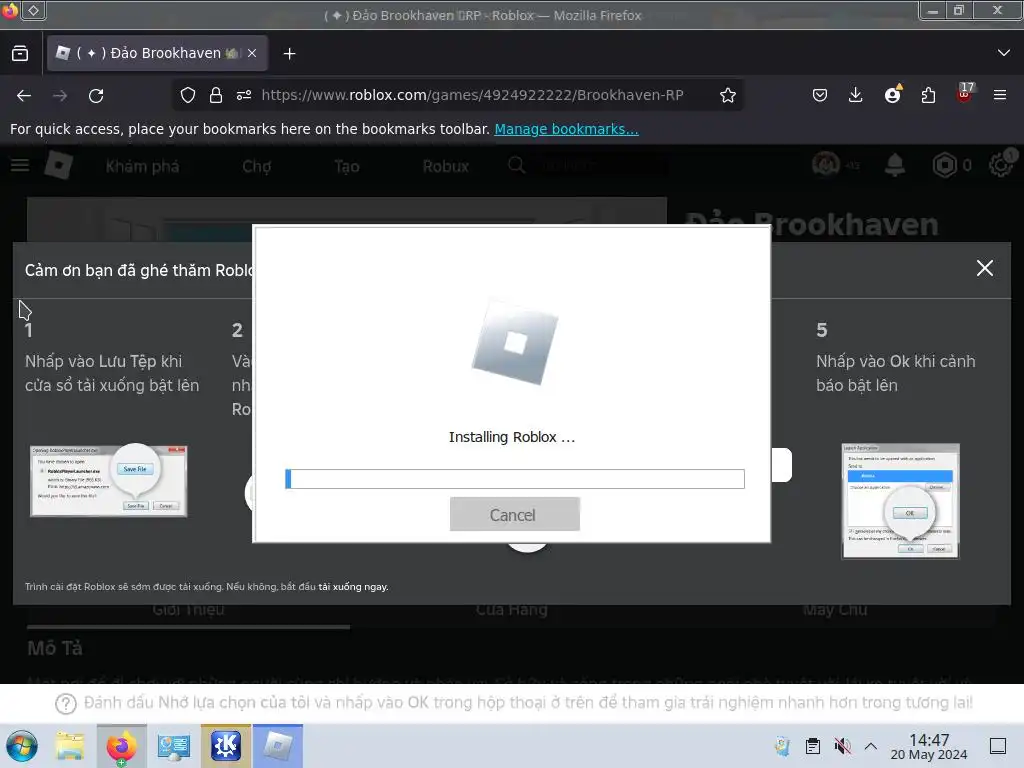Switch to Firefox in taskbar

121,746
